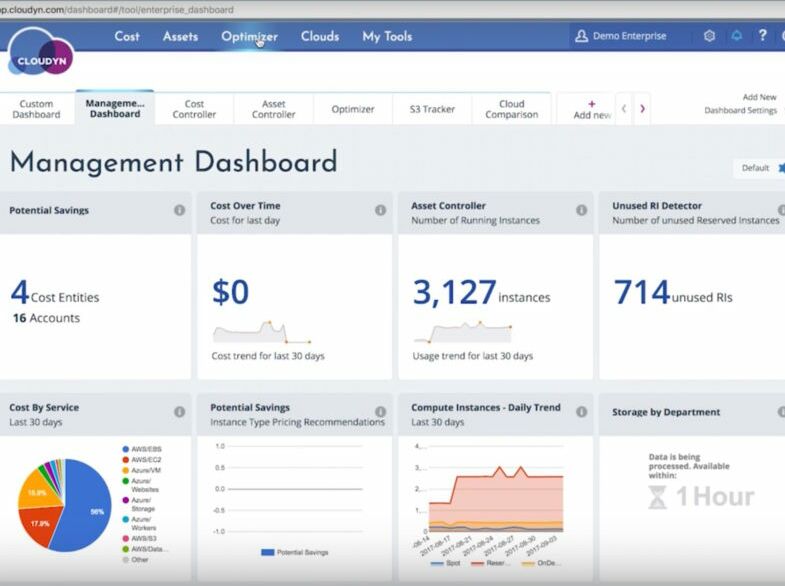Click the usage trend sparkline

coord(463,332)
